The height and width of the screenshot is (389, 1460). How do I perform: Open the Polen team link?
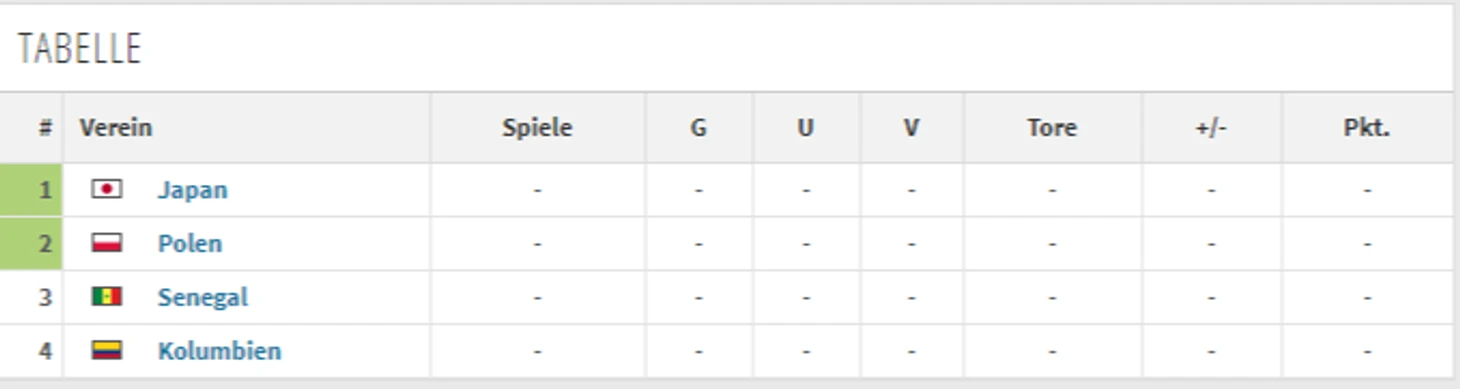click(190, 243)
